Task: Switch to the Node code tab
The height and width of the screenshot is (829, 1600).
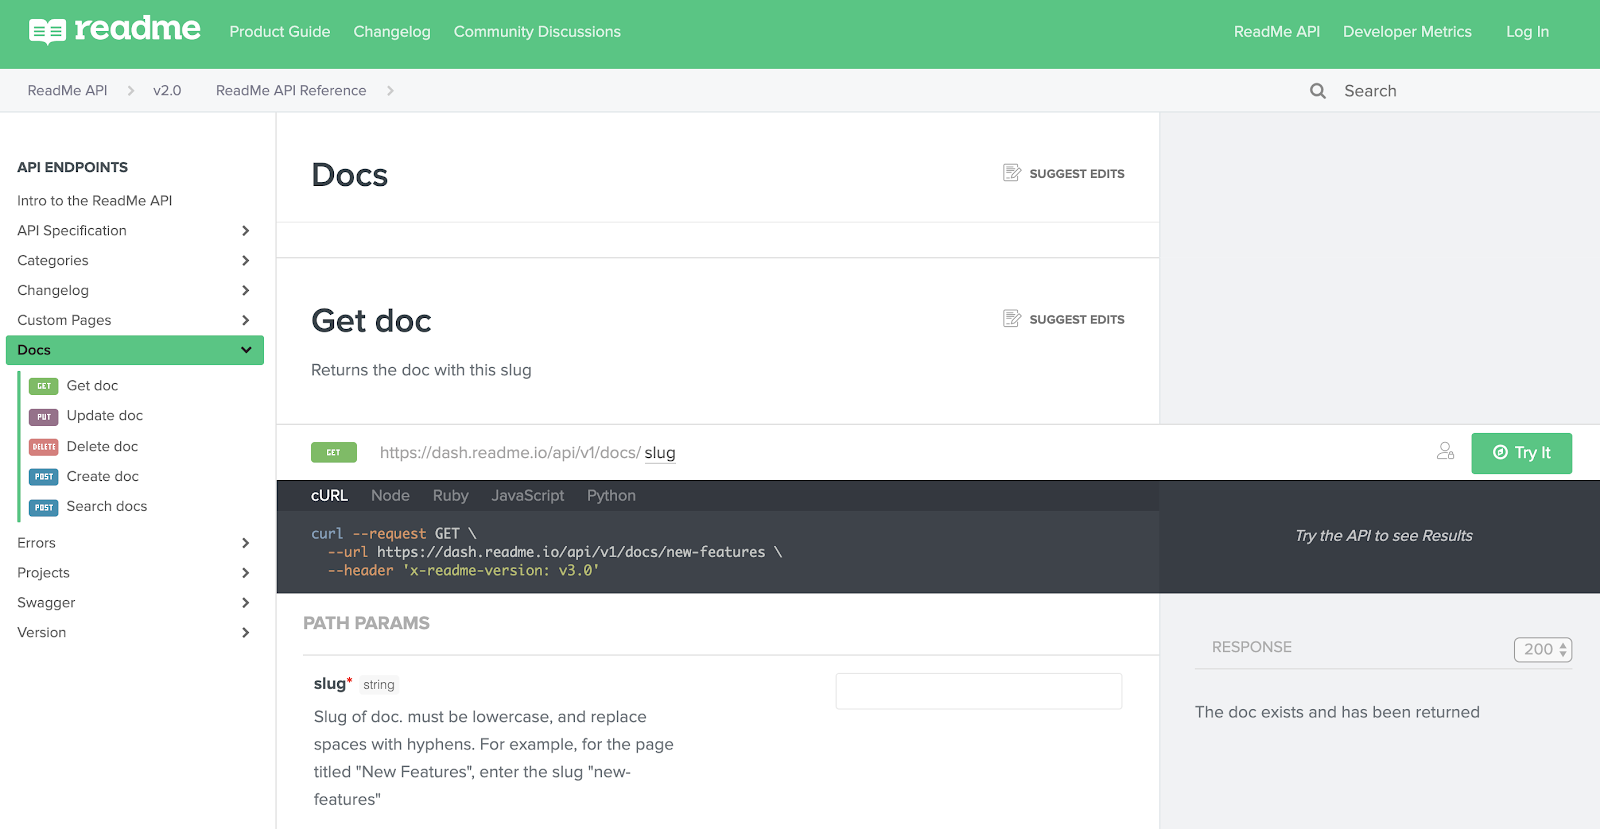Action: (x=390, y=496)
